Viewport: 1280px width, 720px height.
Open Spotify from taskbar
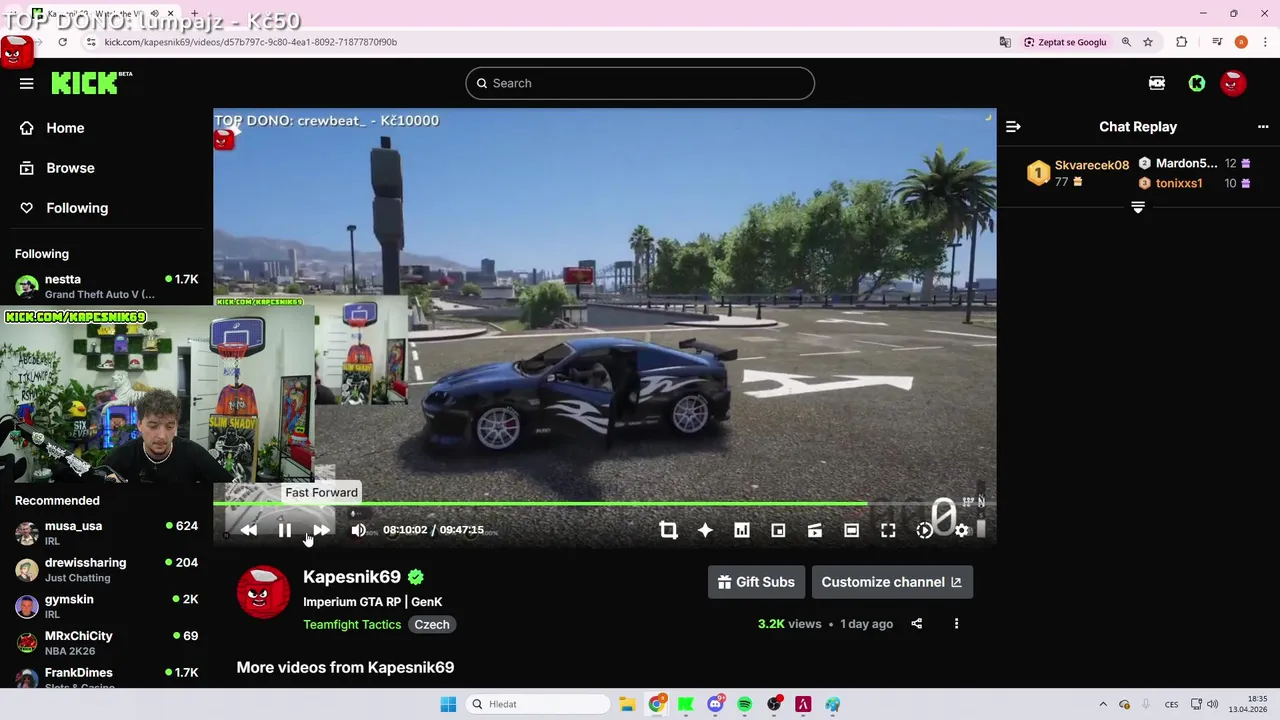pyautogui.click(x=745, y=704)
